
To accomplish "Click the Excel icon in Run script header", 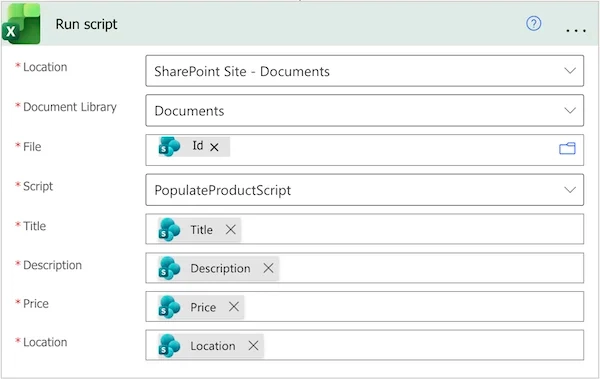I will pos(21,24).
